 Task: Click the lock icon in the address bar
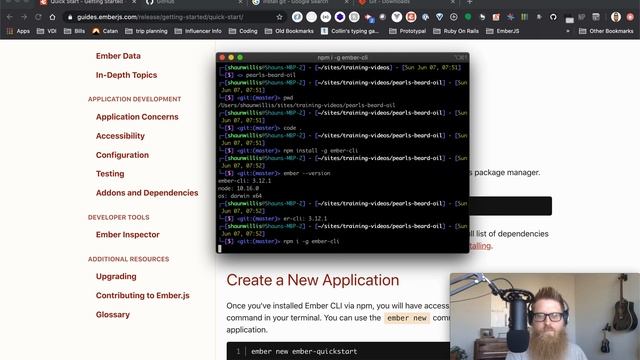click(70, 17)
